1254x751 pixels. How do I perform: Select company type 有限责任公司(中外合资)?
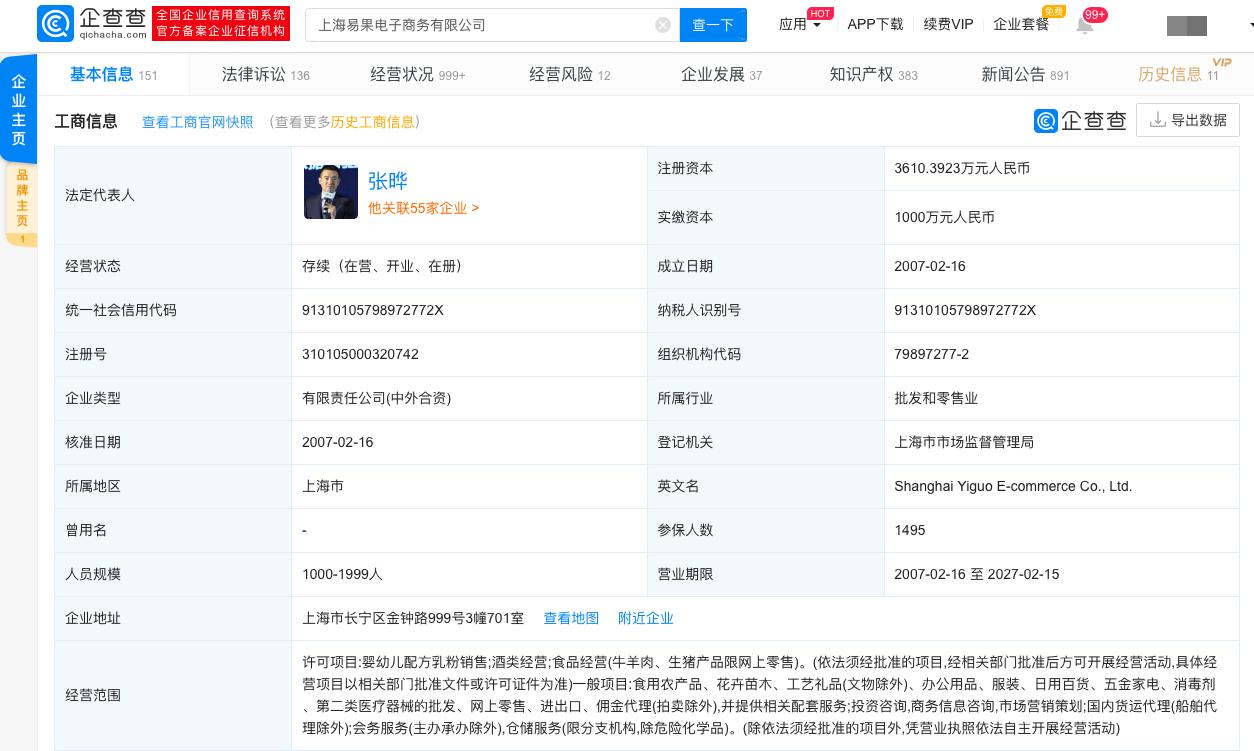pyautogui.click(x=377, y=398)
